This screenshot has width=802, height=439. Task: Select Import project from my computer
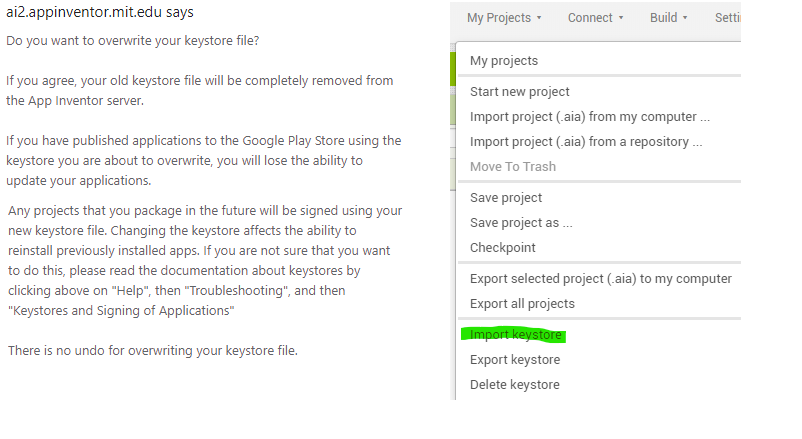(590, 117)
